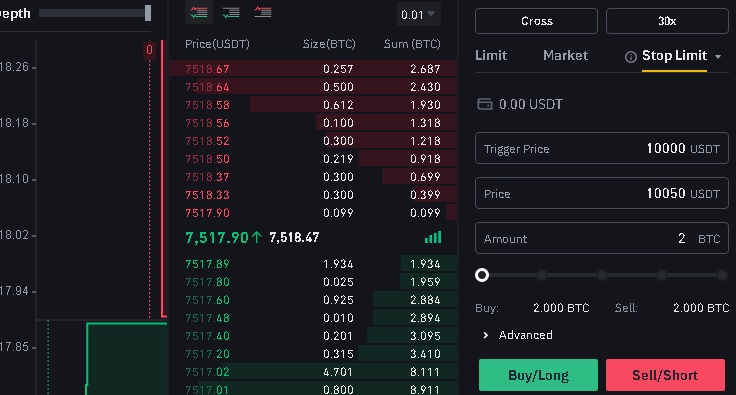Select the 7518.67 ask price row
This screenshot has width=736, height=395.
click(x=313, y=69)
